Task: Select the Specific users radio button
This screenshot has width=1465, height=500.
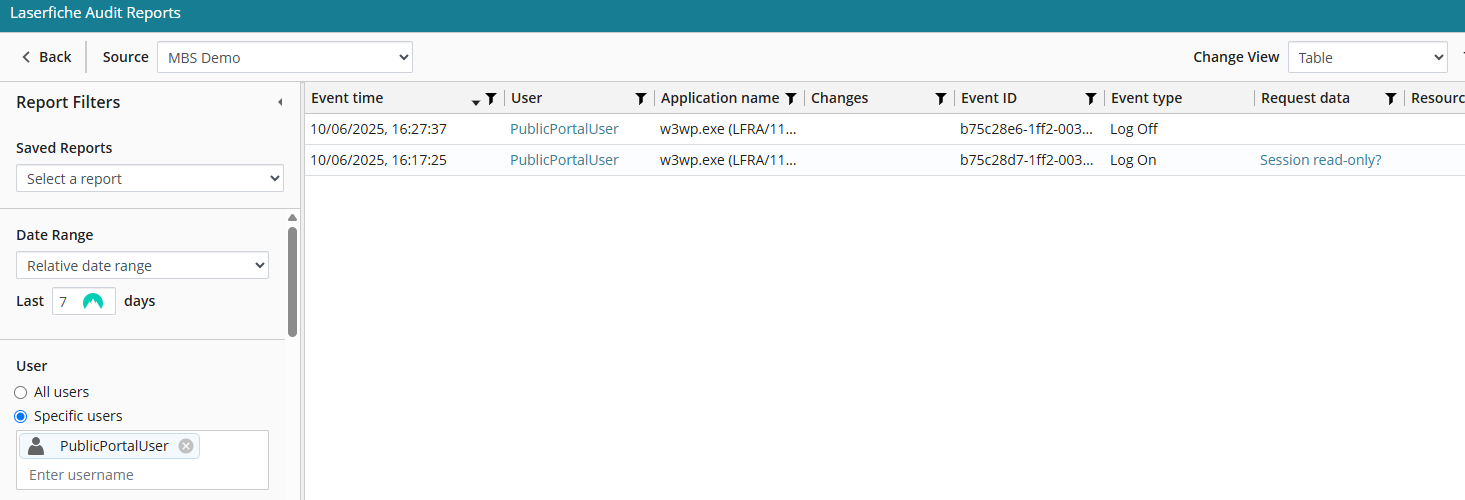Action: [20, 416]
